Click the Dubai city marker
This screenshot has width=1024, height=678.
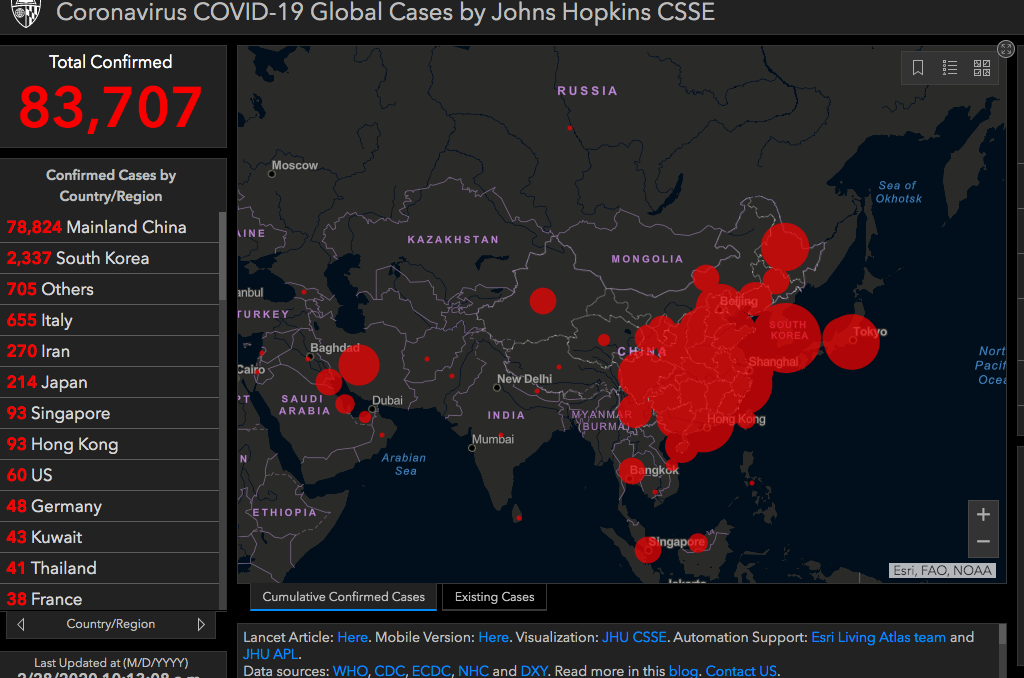coord(372,410)
